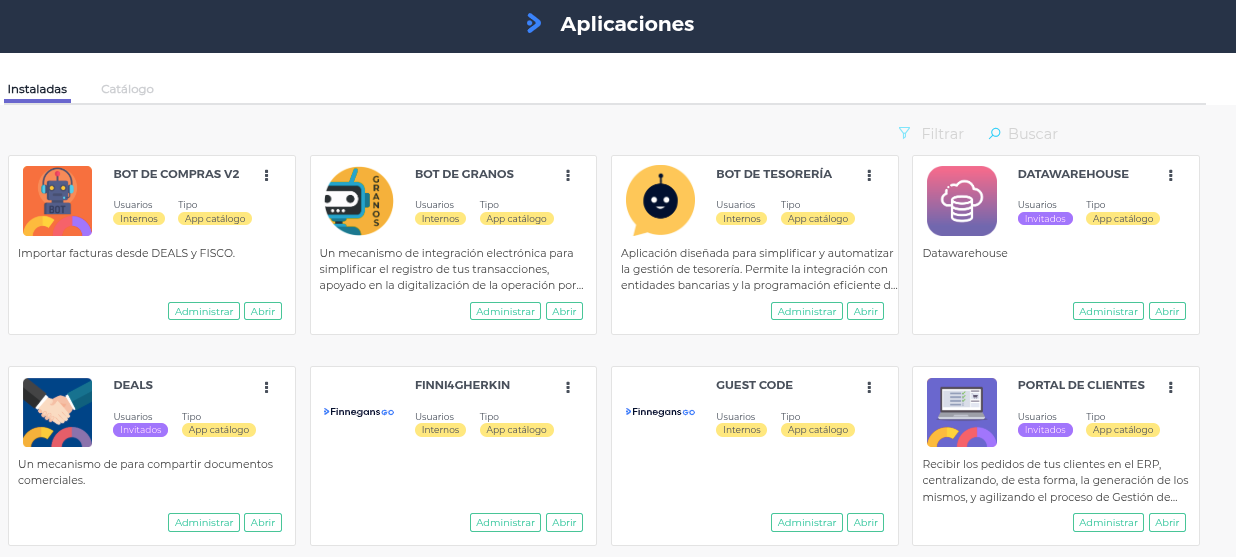Click the Bot de Compras V2 robot icon
The height and width of the screenshot is (557, 1236).
[57, 201]
